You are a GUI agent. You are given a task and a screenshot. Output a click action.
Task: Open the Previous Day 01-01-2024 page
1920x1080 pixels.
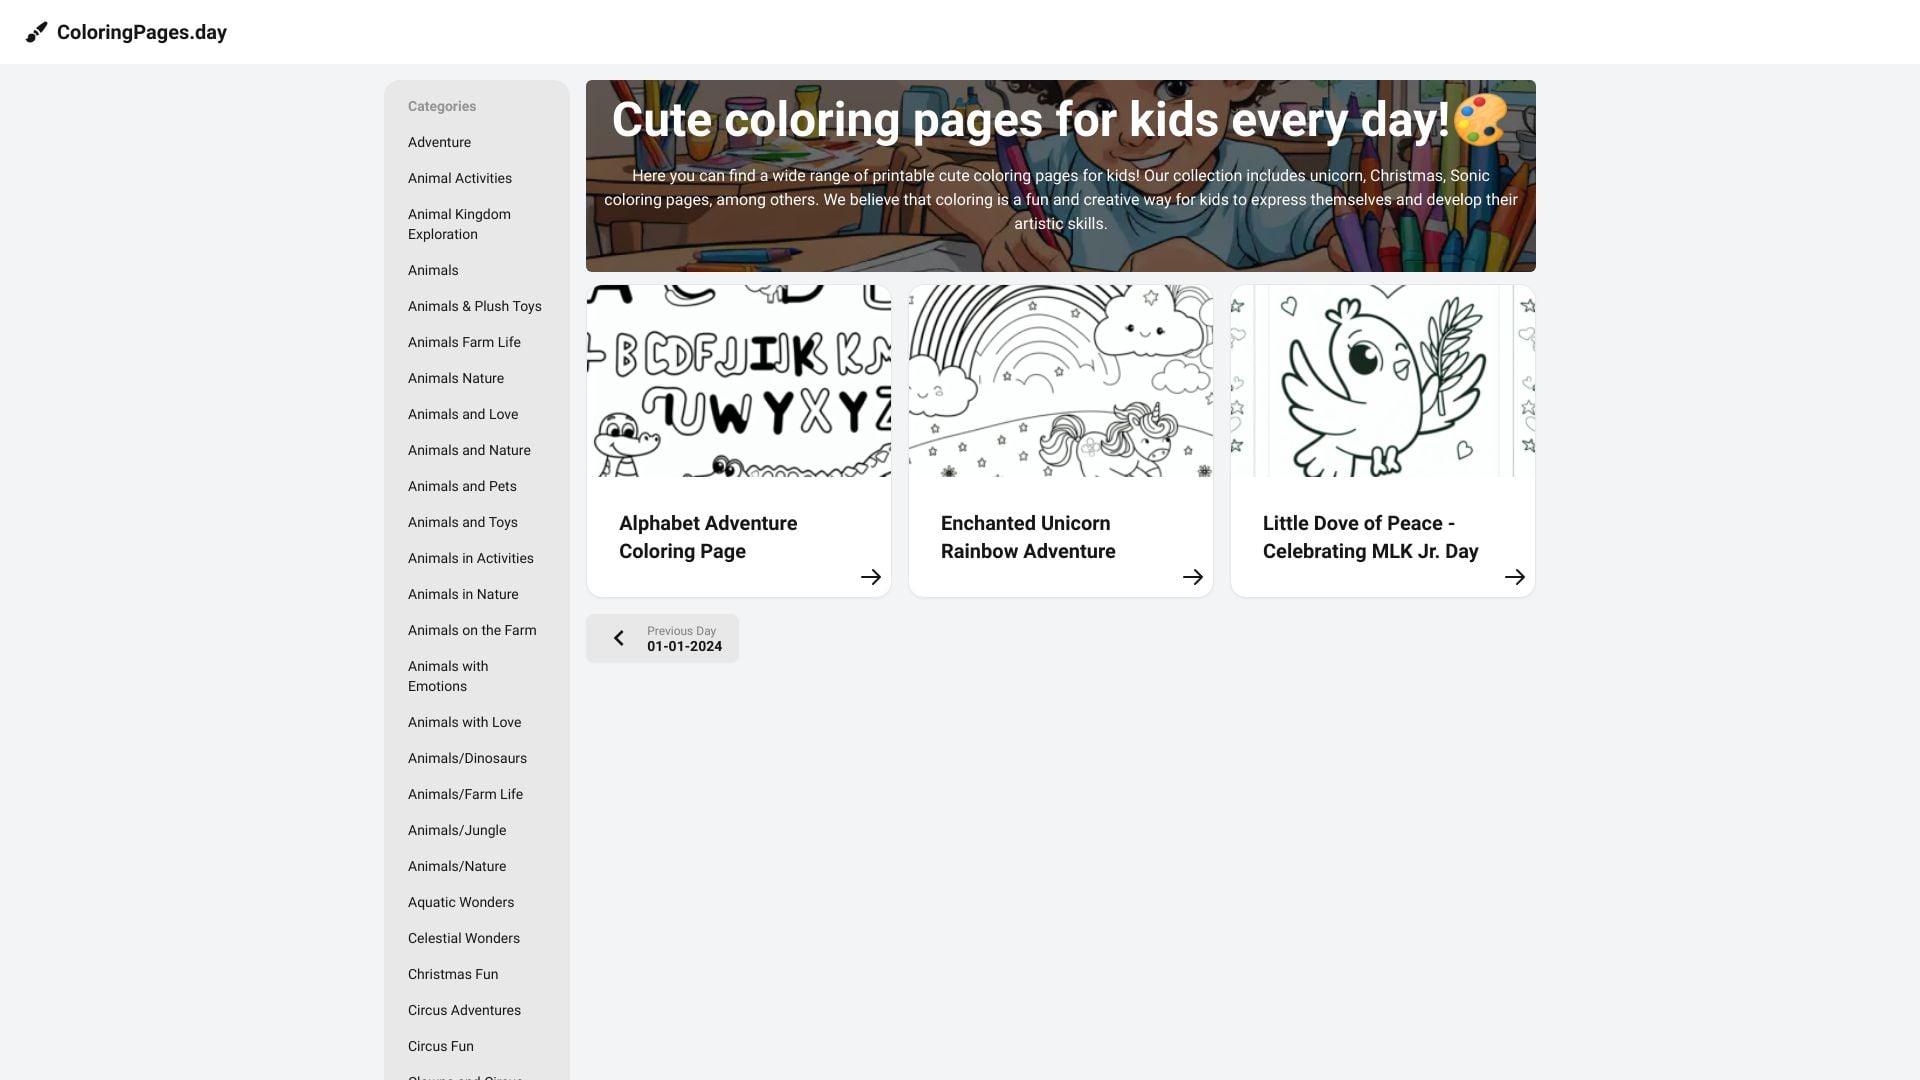click(x=662, y=638)
